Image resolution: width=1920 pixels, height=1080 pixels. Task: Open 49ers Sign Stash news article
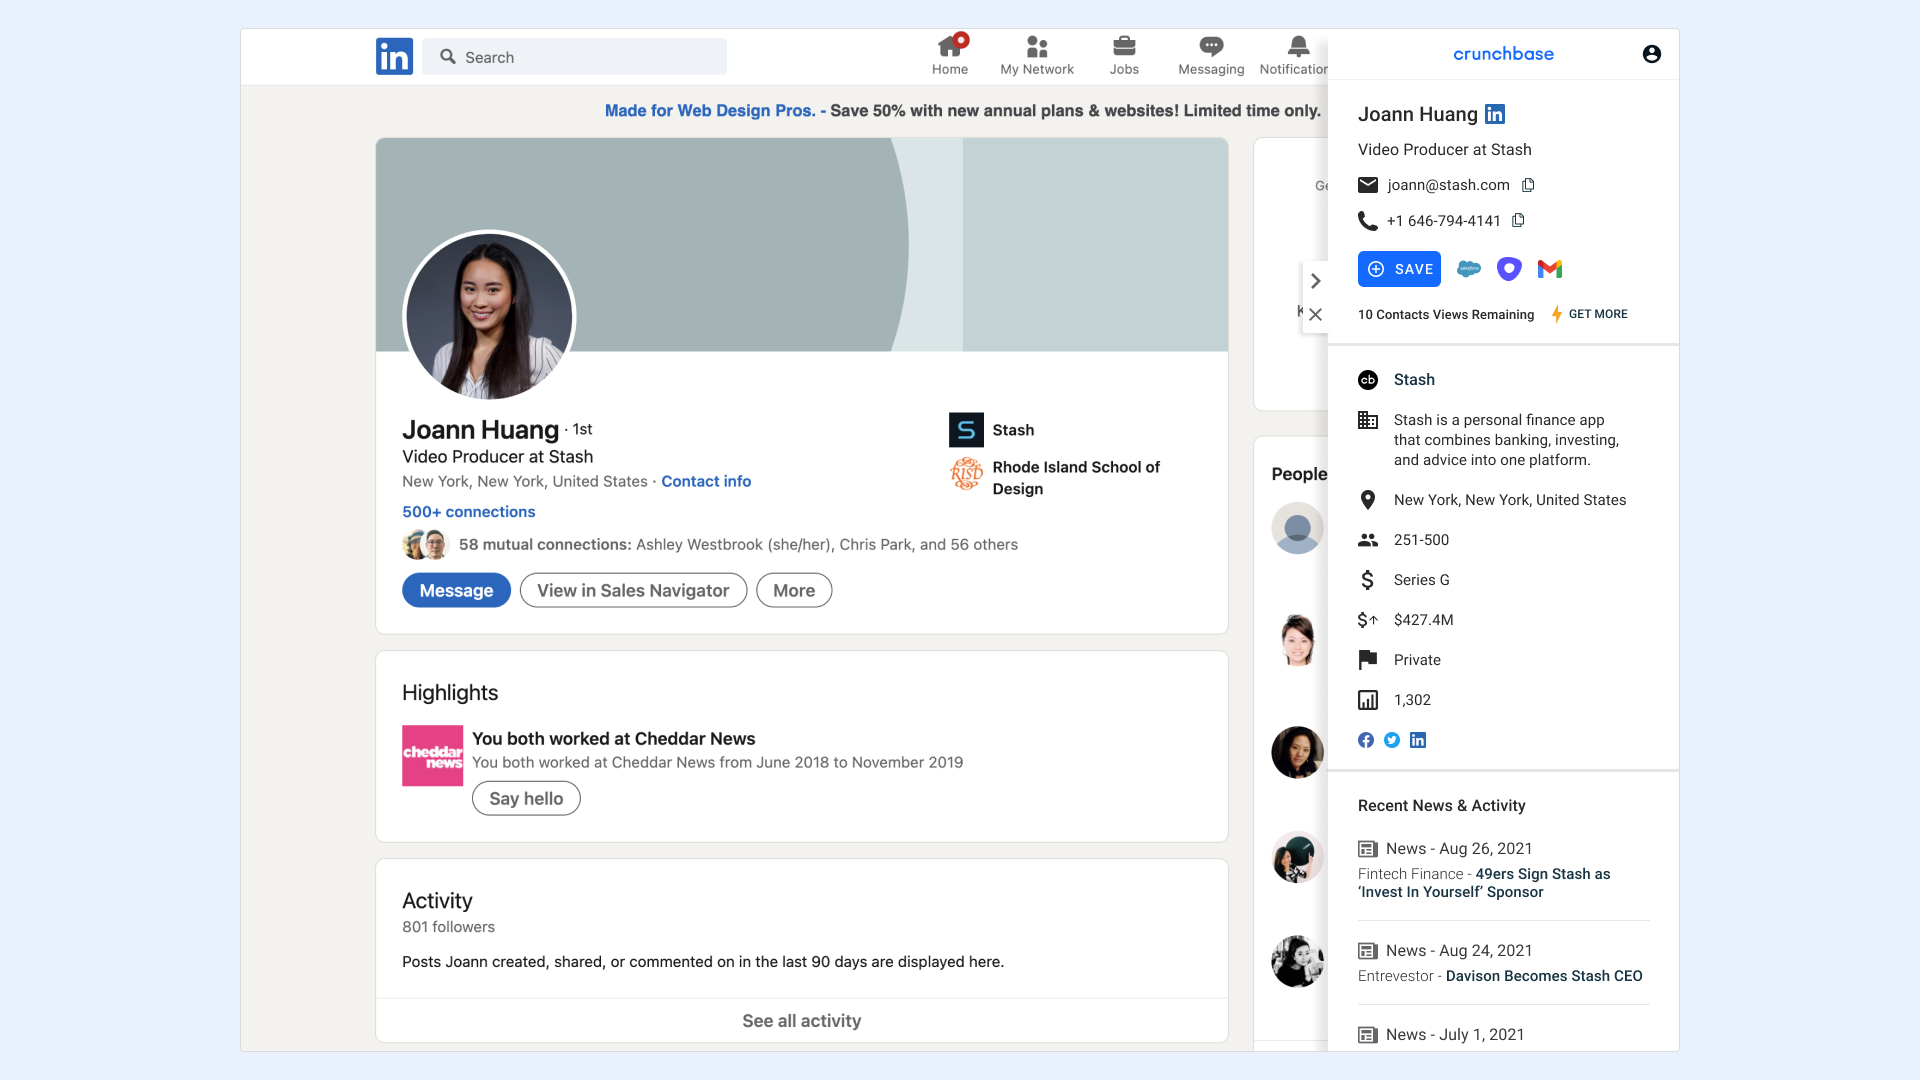pyautogui.click(x=1484, y=883)
